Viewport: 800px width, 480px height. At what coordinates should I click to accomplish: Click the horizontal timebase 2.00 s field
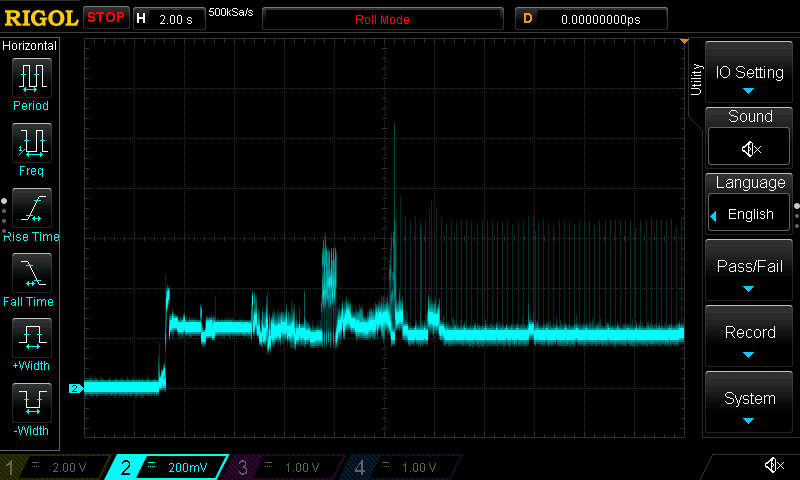tap(168, 19)
